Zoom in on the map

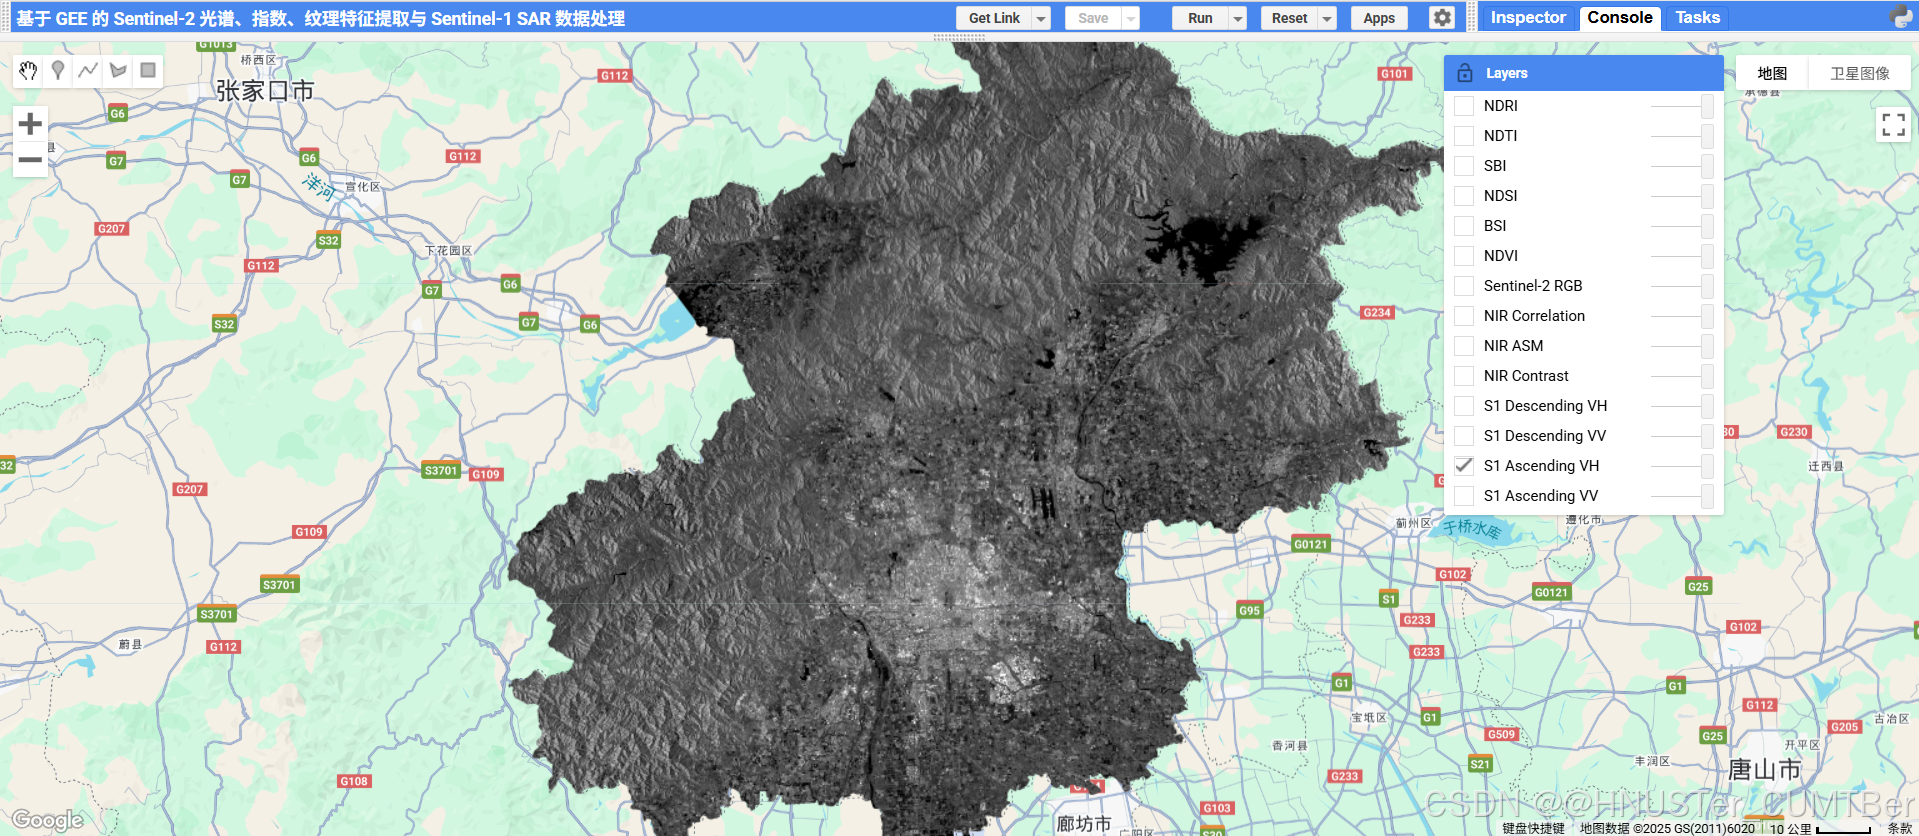[x=30, y=124]
